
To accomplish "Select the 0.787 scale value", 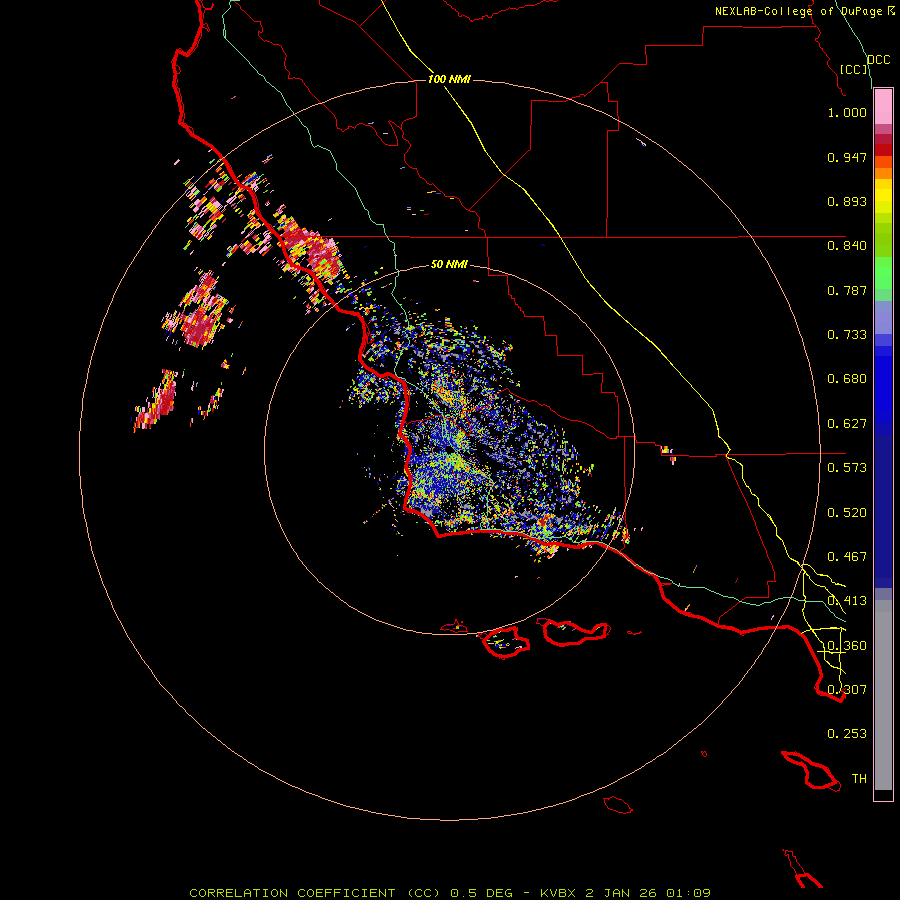I will 847,290.
